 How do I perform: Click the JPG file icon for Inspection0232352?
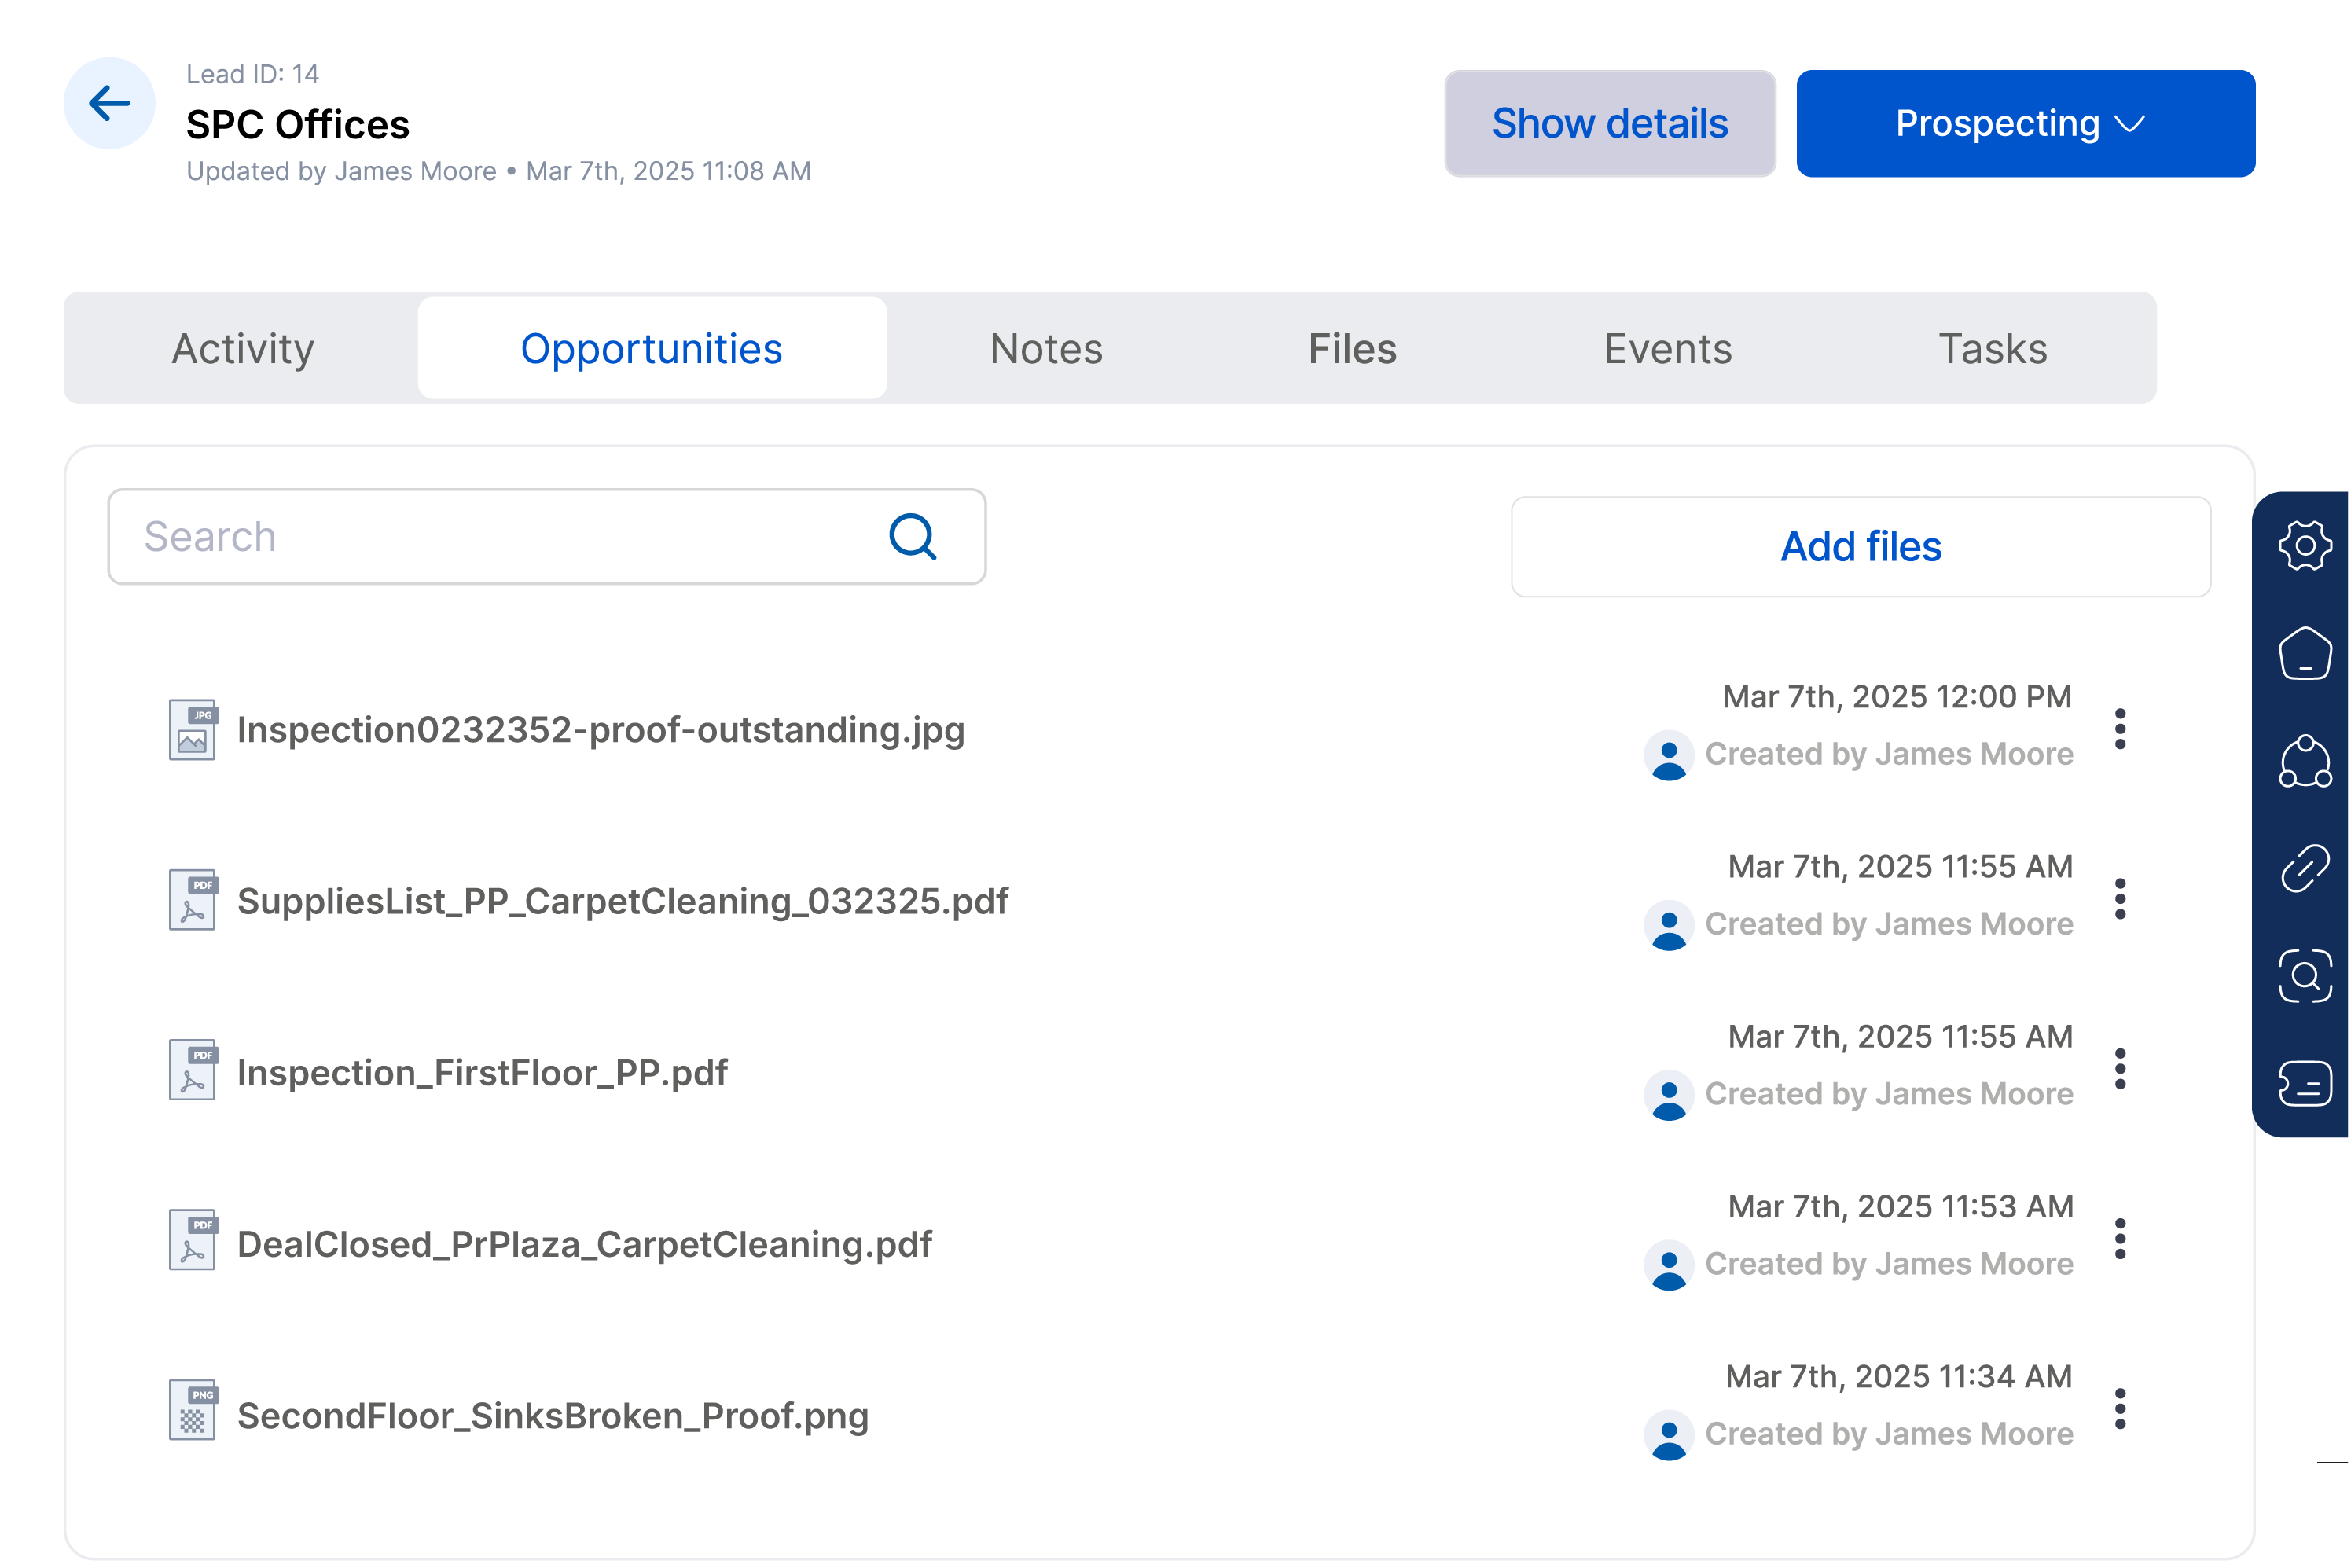pos(193,730)
